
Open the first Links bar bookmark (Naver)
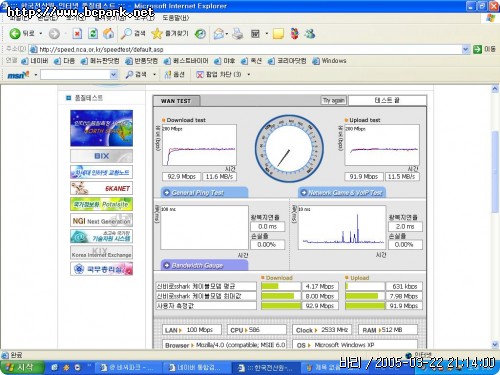pyautogui.click(x=35, y=61)
